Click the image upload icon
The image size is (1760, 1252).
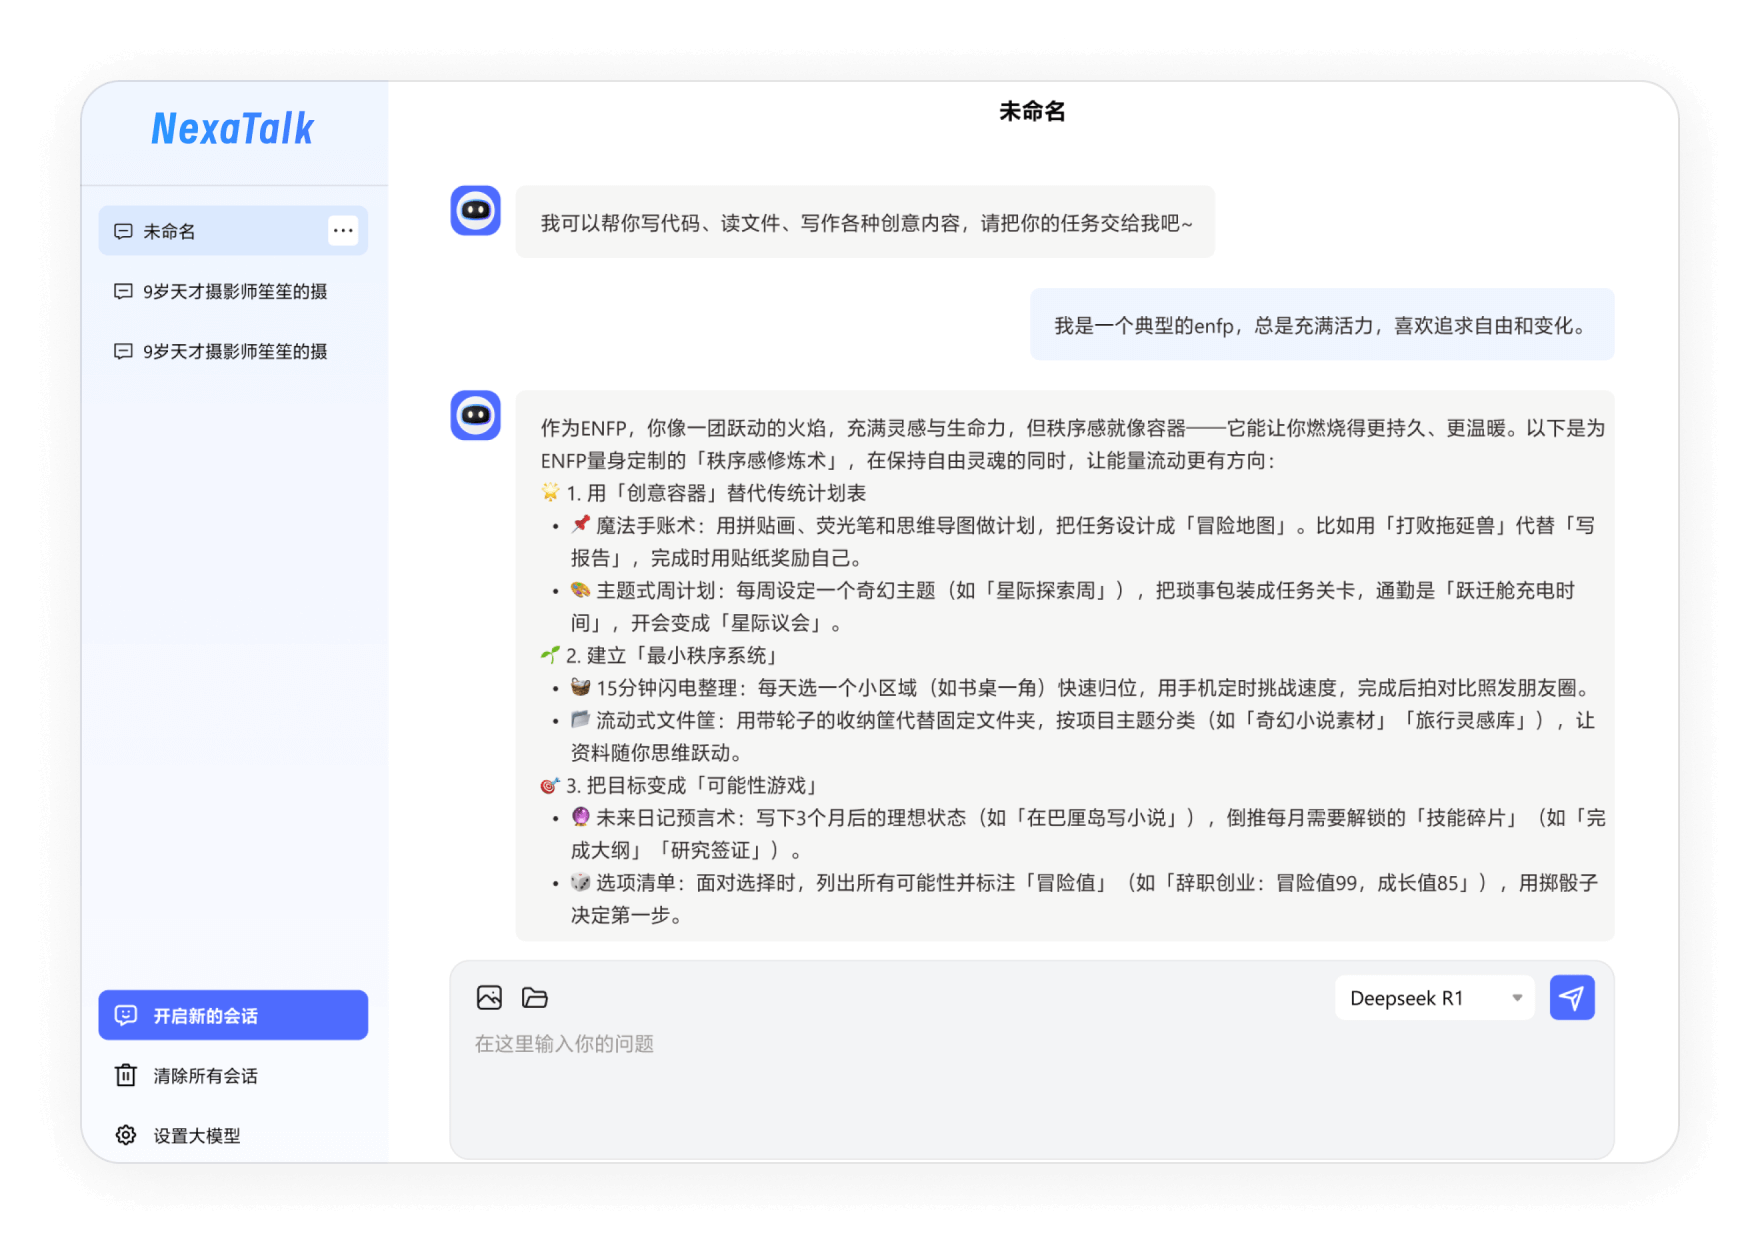pyautogui.click(x=489, y=997)
